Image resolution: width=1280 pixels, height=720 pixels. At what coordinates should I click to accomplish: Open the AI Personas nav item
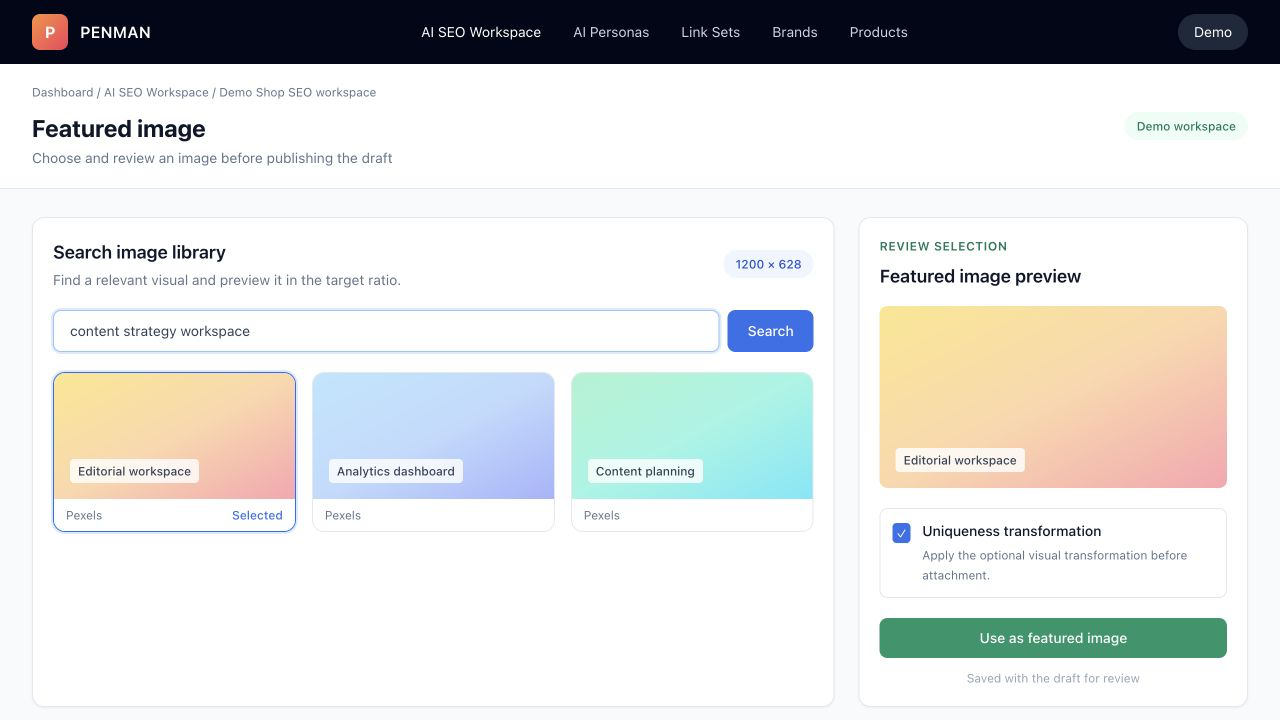611,32
